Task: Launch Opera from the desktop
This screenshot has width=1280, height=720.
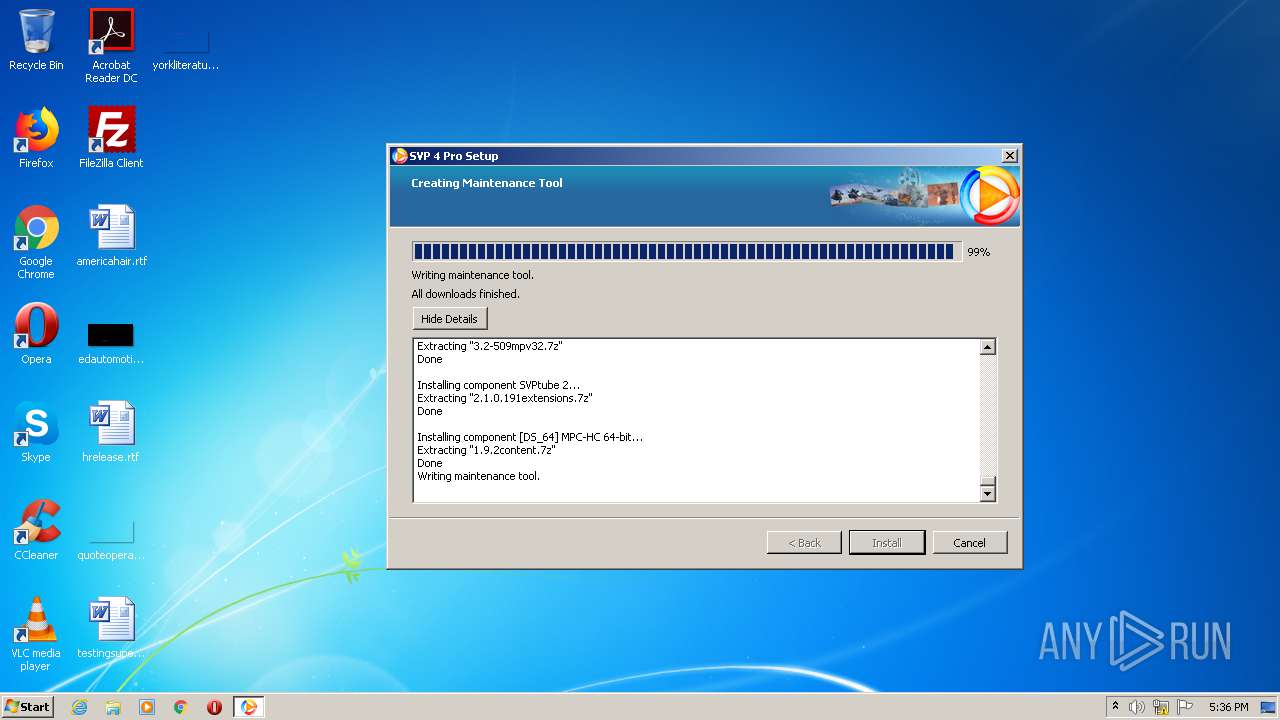Action: click(36, 334)
